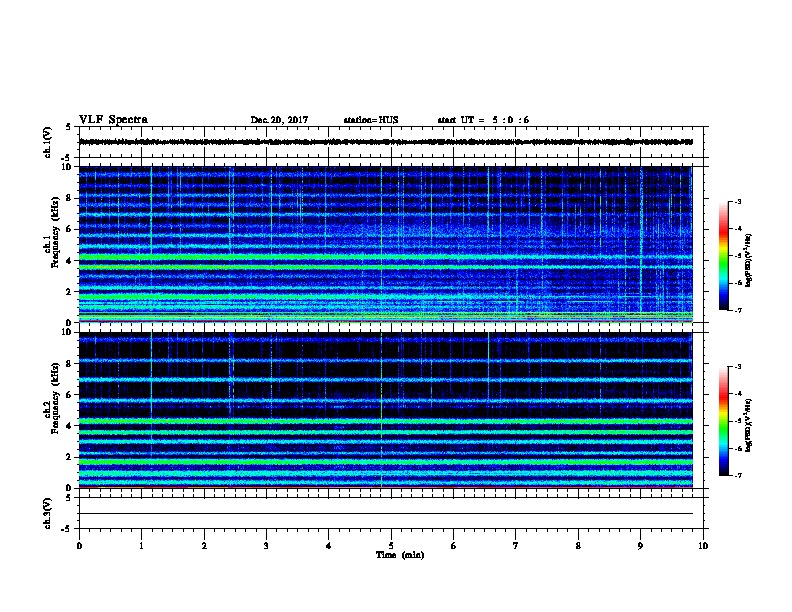Click the "ch.3(V)" axis label
Image resolution: width=792 pixels, height=612 pixels.
48,514
